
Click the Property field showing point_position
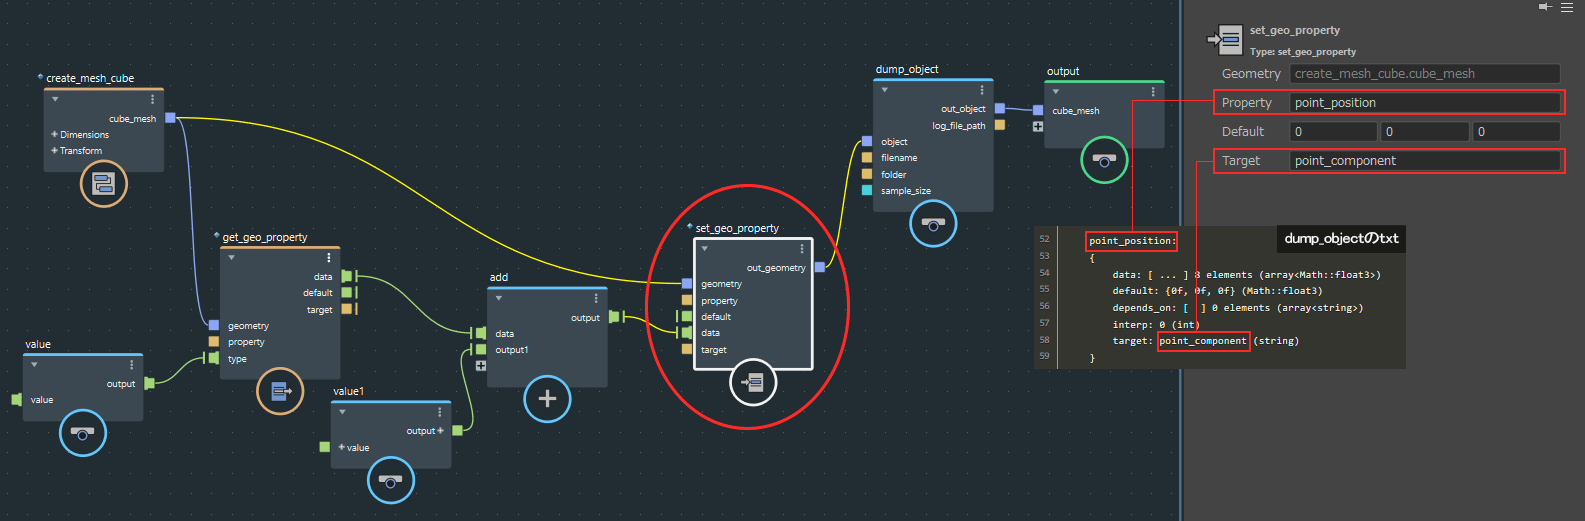1424,103
